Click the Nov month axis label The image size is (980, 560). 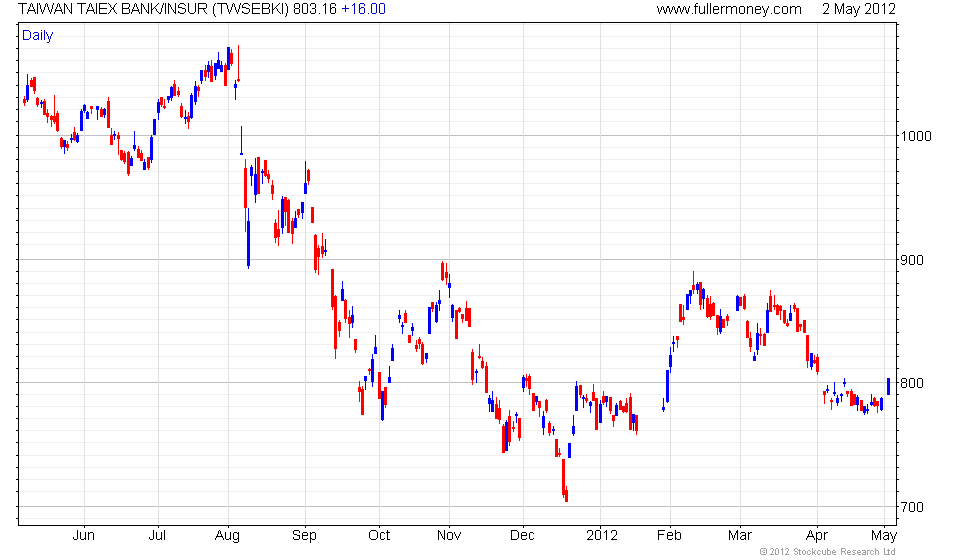click(449, 536)
